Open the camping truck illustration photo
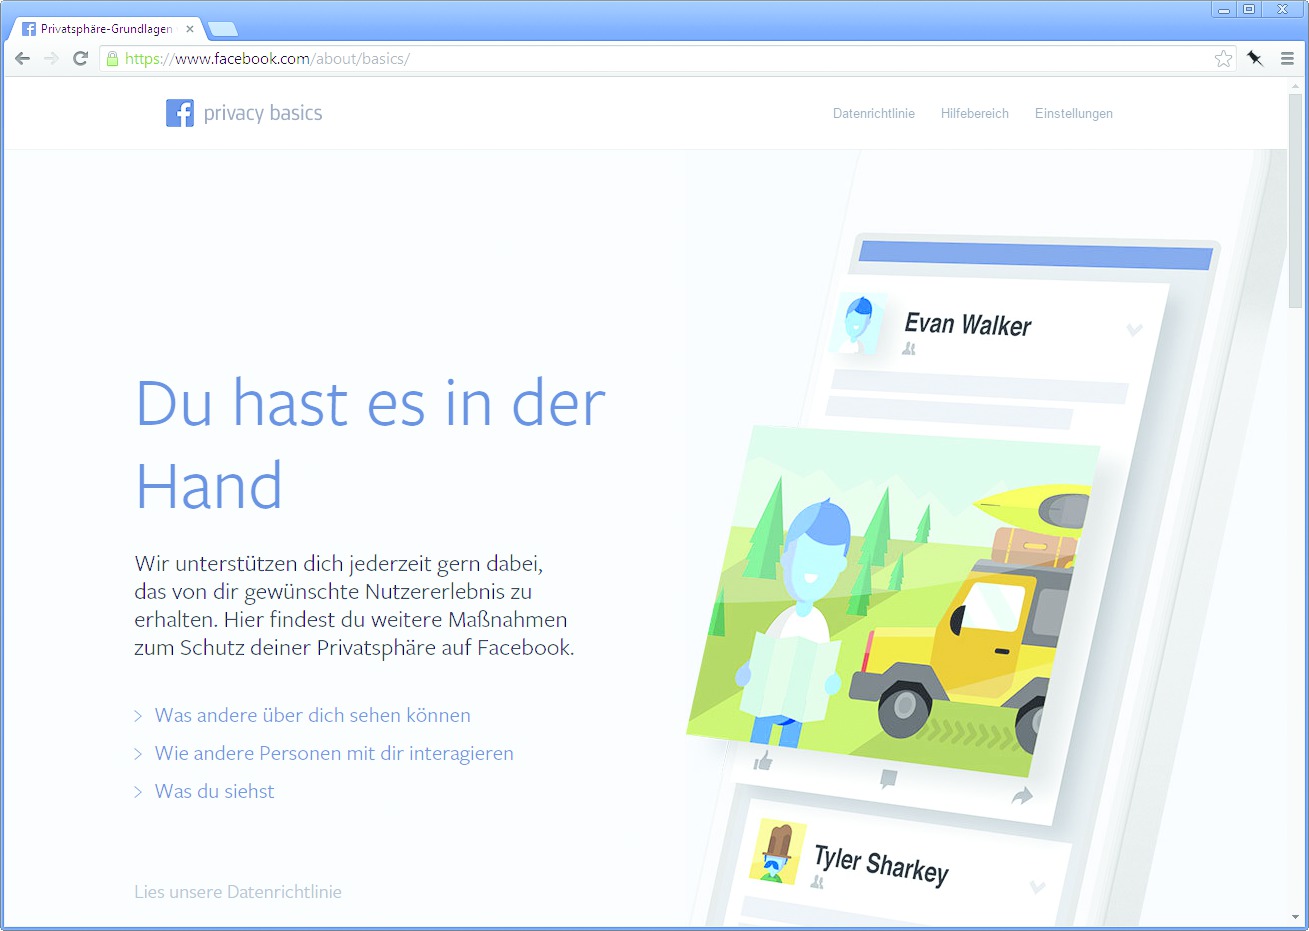The image size is (1309, 931). point(892,600)
